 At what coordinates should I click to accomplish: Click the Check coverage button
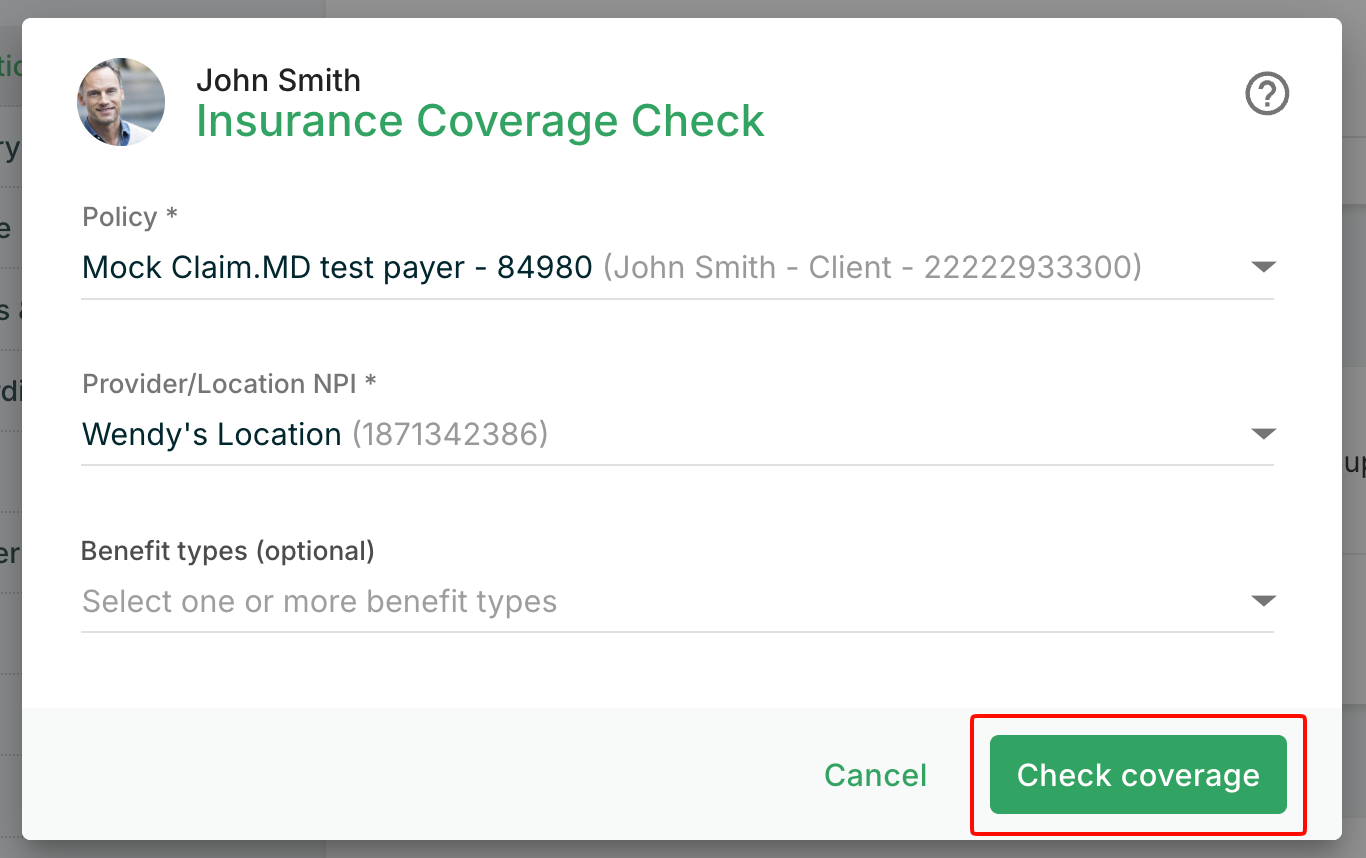1138,775
